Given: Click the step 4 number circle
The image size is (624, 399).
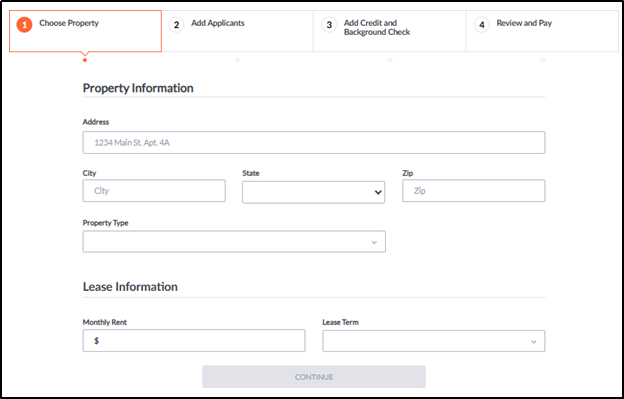Looking at the screenshot, I should tap(482, 25).
